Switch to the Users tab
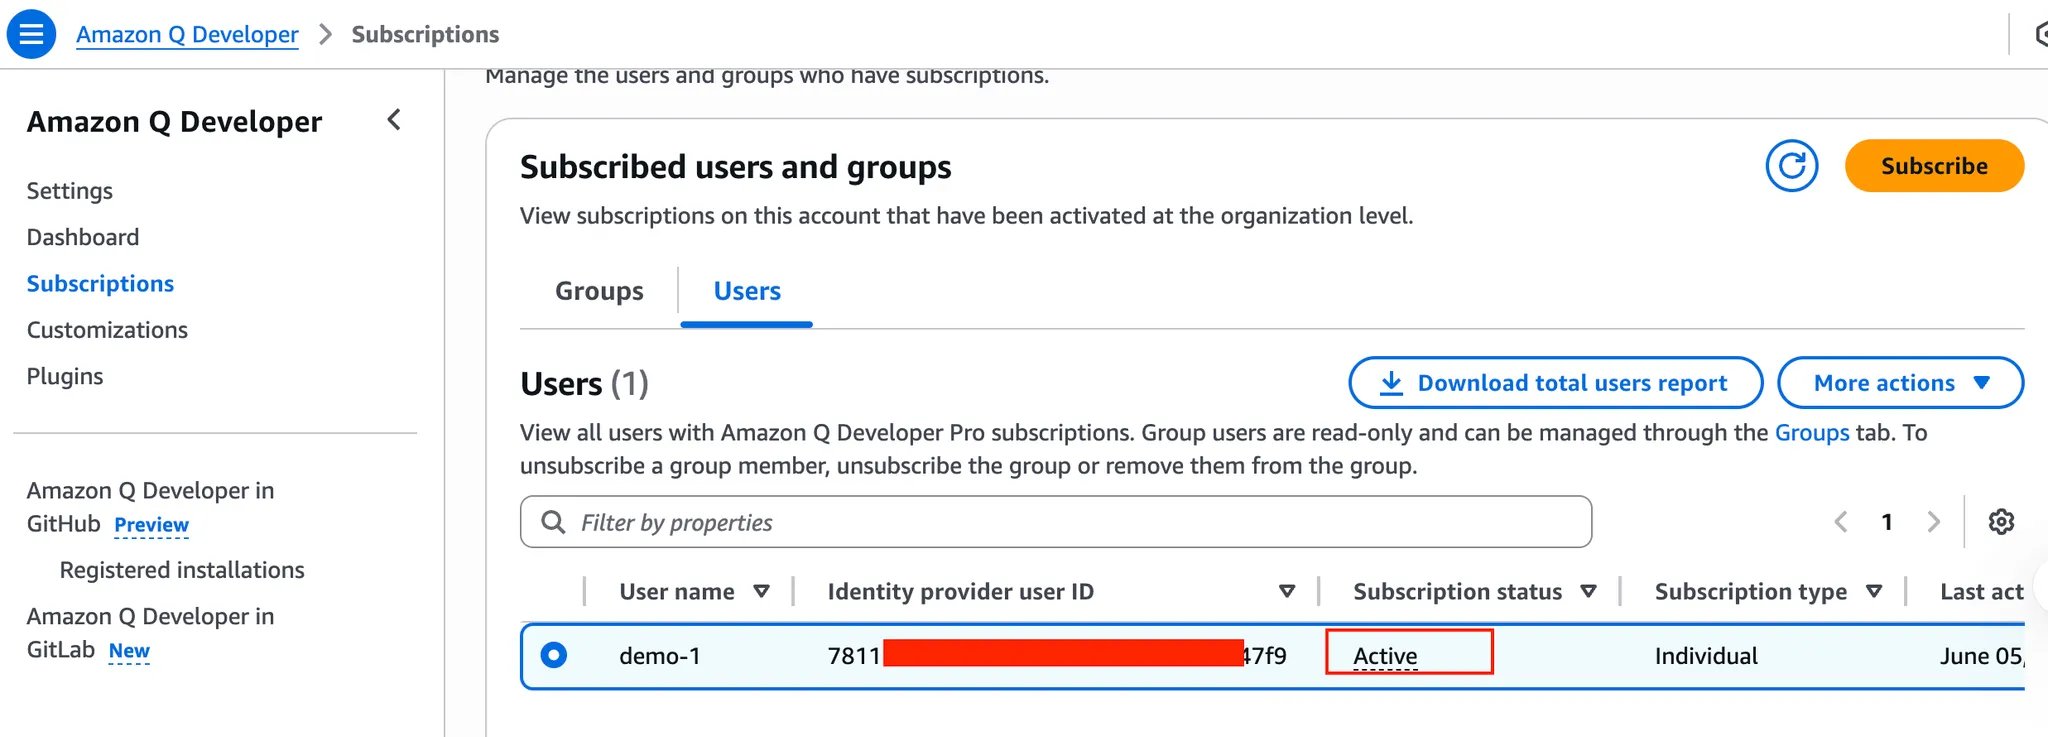This screenshot has width=2048, height=737. [x=747, y=291]
